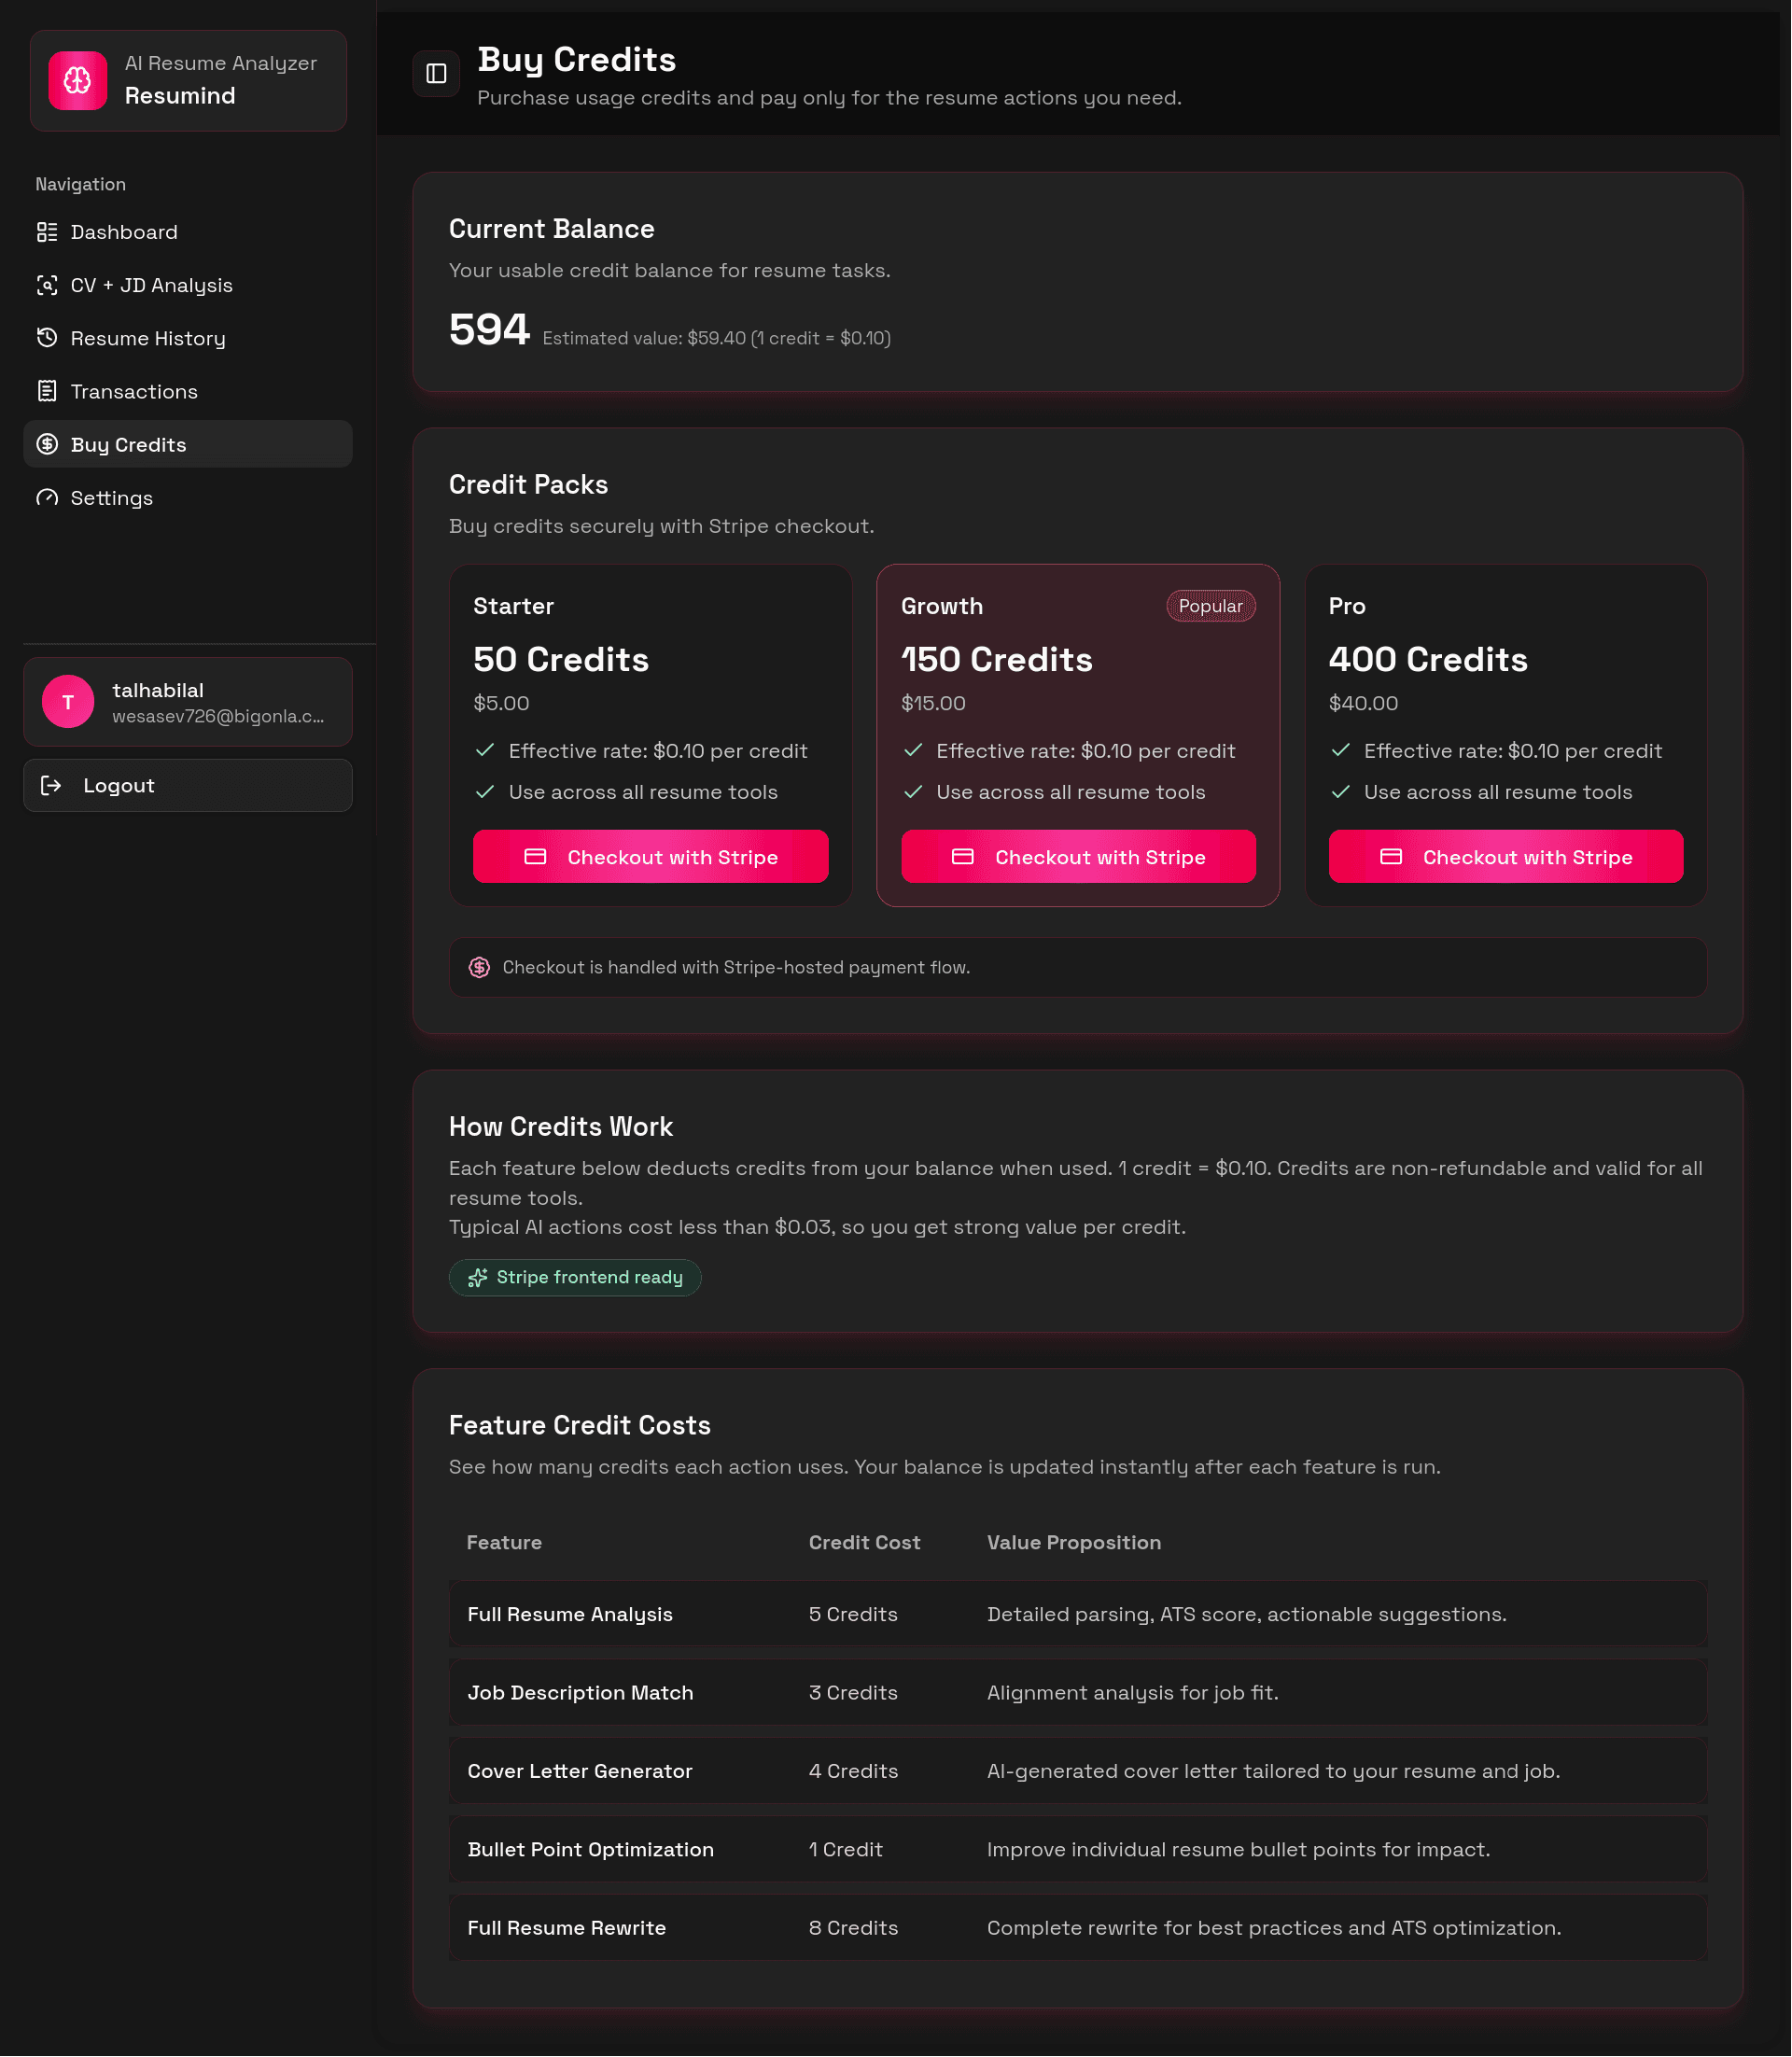The image size is (1792, 2057).
Task: Click Growth's resume tools checkmark
Action: point(913,792)
